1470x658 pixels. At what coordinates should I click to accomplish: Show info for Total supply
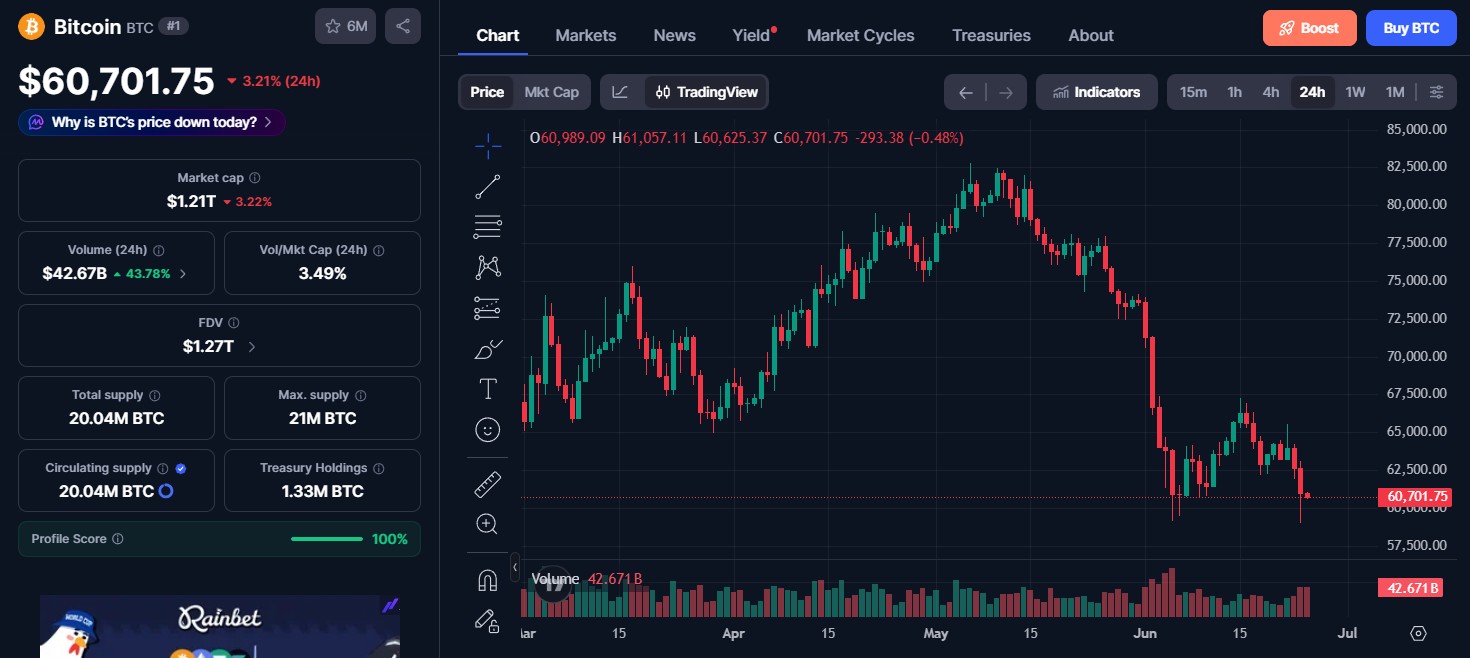click(155, 395)
